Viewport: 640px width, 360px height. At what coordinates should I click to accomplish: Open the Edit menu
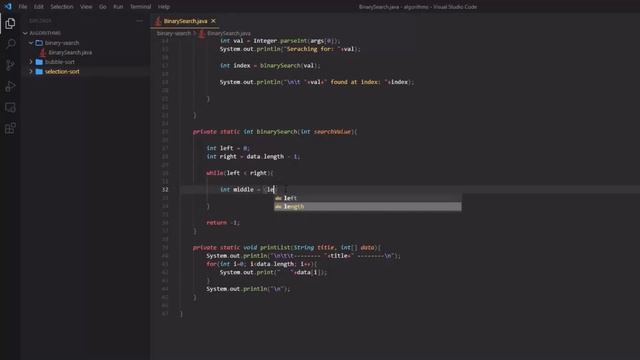click(x=39, y=7)
